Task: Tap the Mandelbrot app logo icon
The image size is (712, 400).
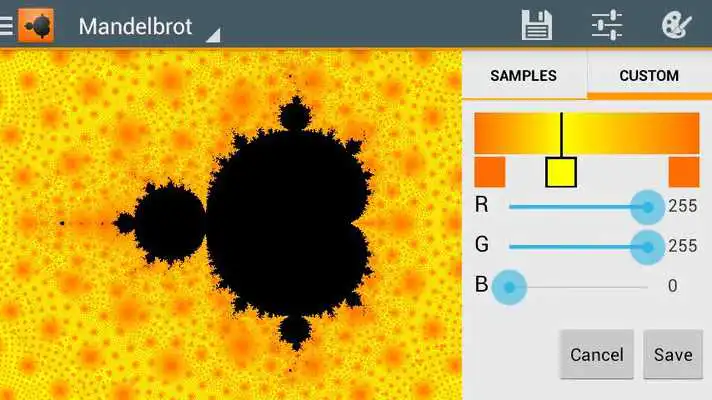Action: (x=36, y=25)
